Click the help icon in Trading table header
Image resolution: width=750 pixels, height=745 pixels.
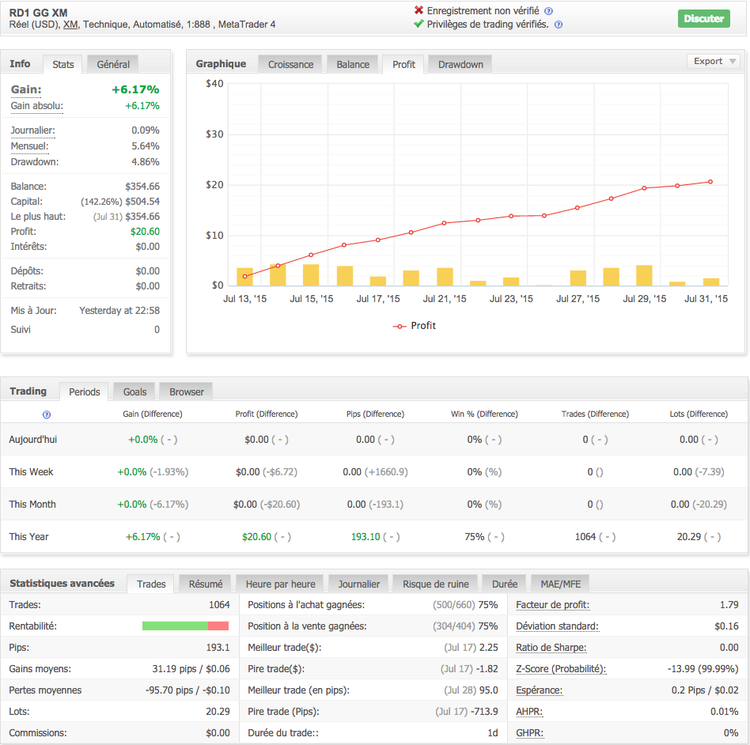[x=46, y=414]
